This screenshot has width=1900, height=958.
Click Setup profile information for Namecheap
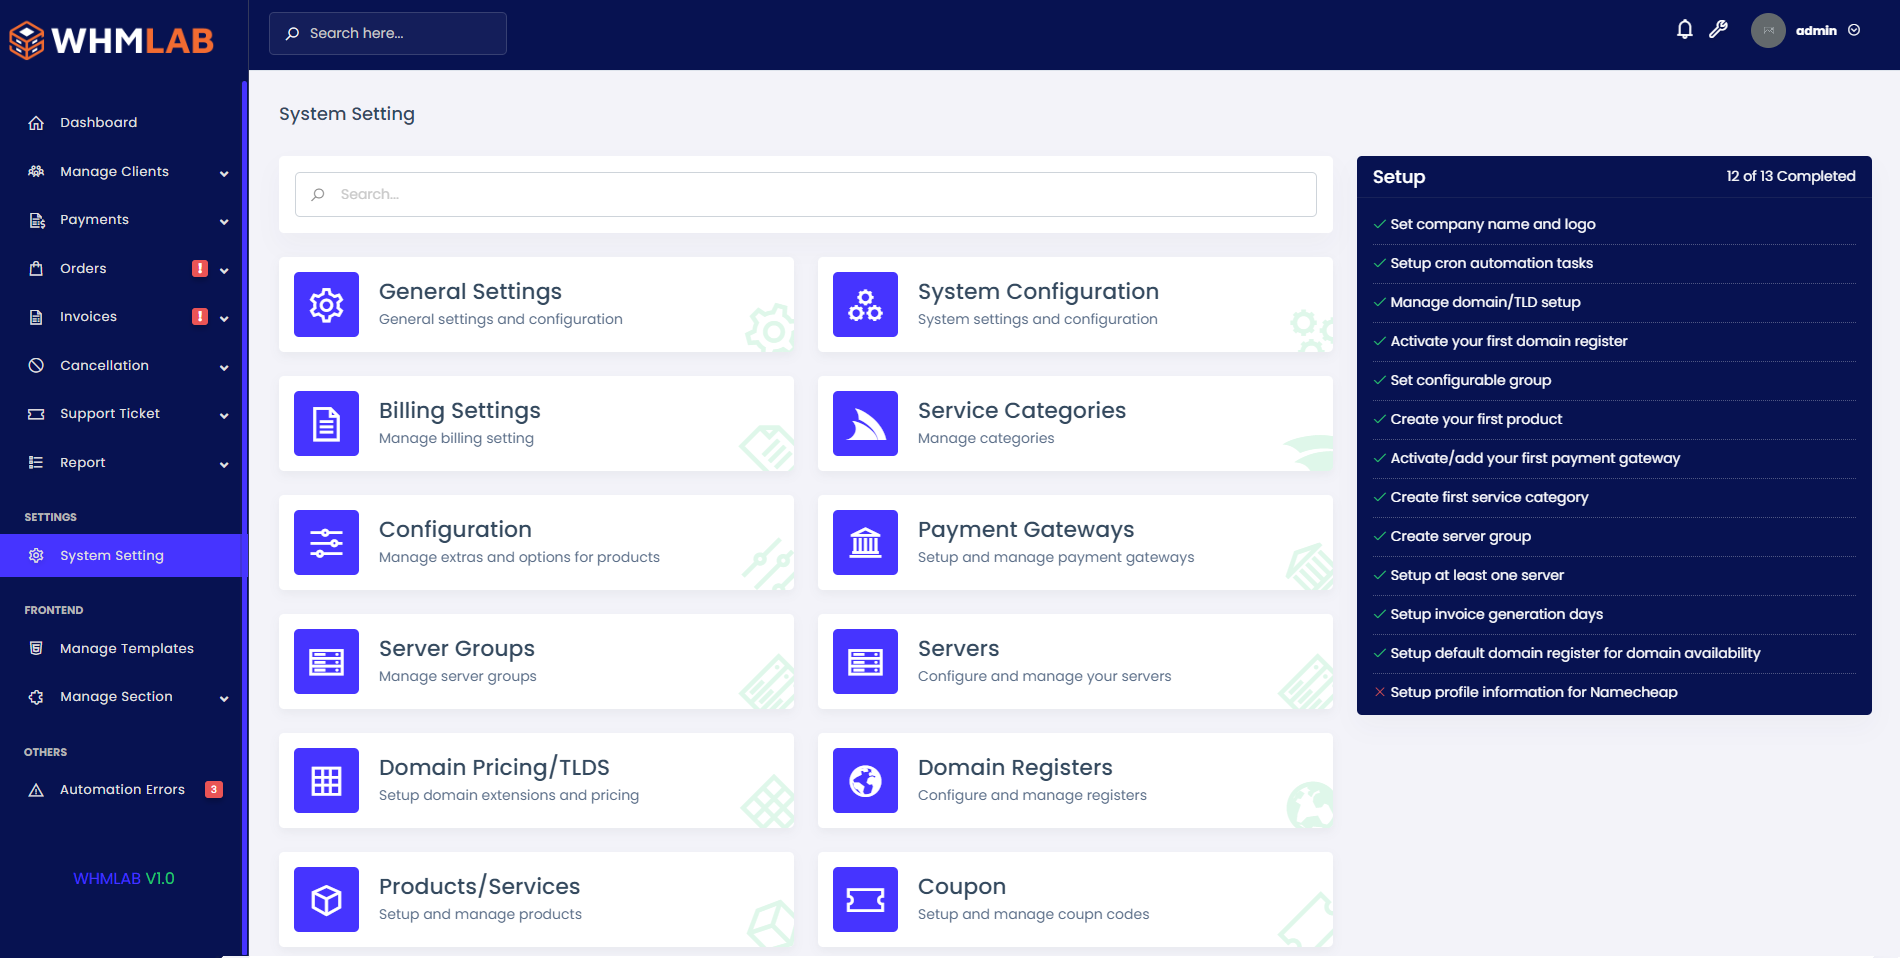coord(1533,692)
